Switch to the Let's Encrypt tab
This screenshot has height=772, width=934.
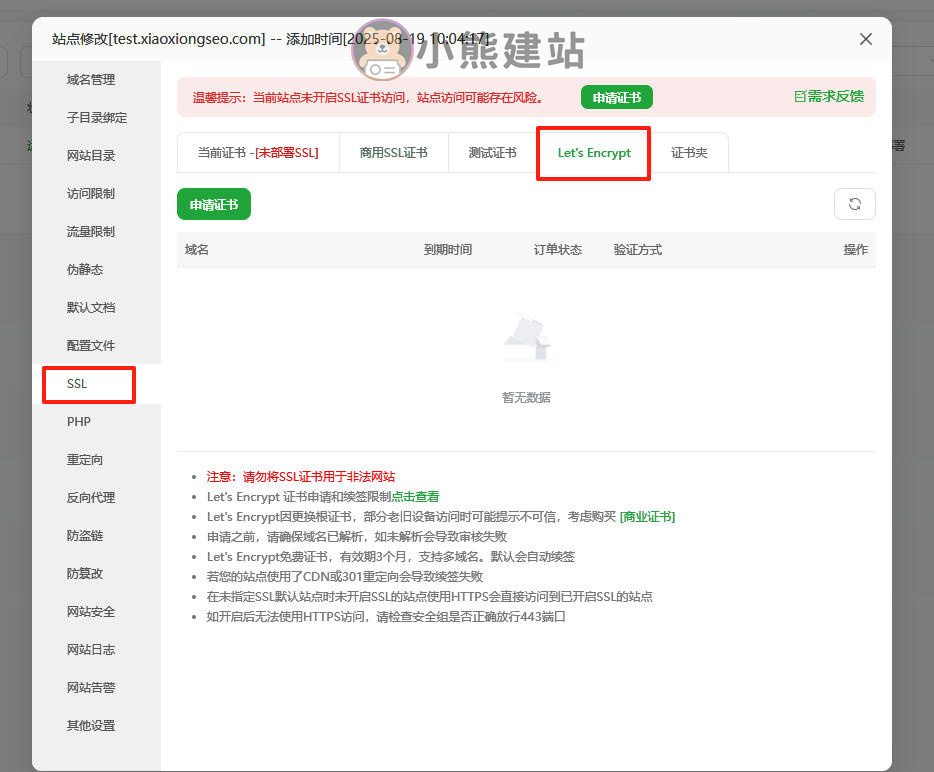pyautogui.click(x=594, y=153)
